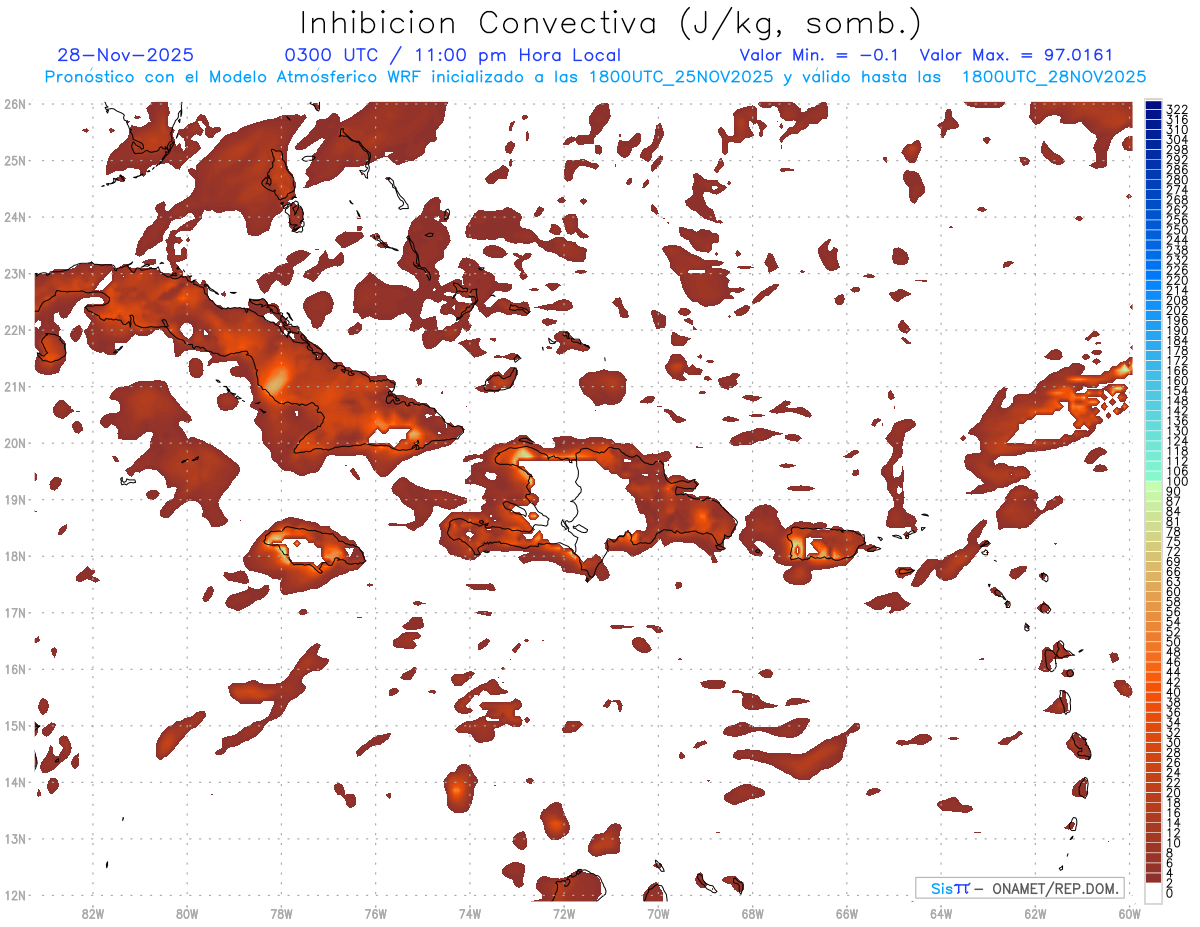Click the 'Pronostico con el Modelo Atmosferico WRF' line

coord(594,77)
